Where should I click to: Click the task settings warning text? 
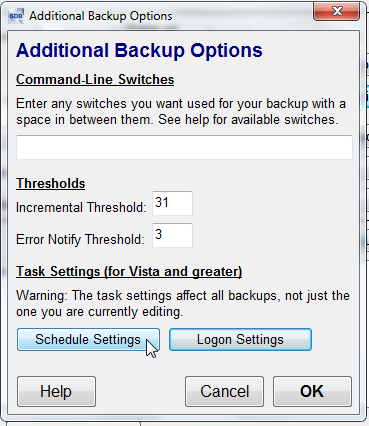click(183, 304)
